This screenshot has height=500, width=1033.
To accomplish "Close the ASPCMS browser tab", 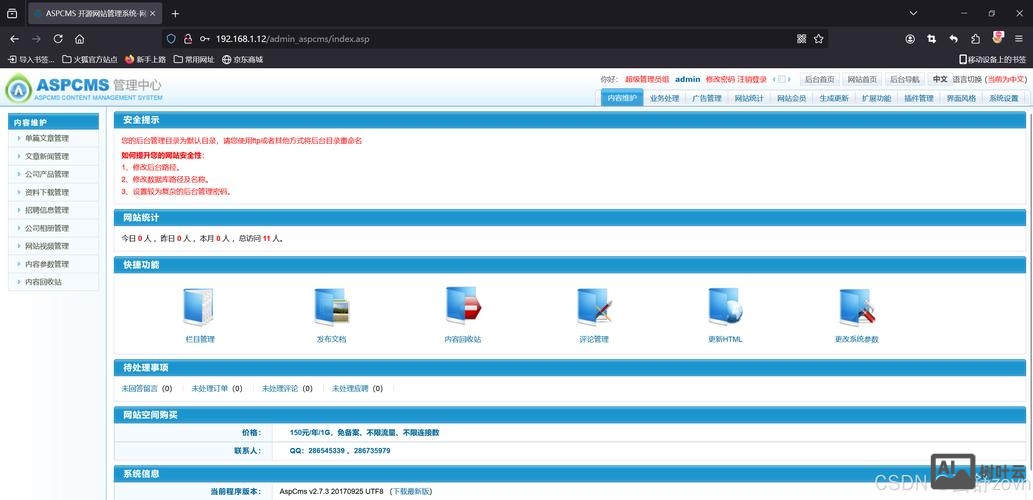I will pos(153,14).
